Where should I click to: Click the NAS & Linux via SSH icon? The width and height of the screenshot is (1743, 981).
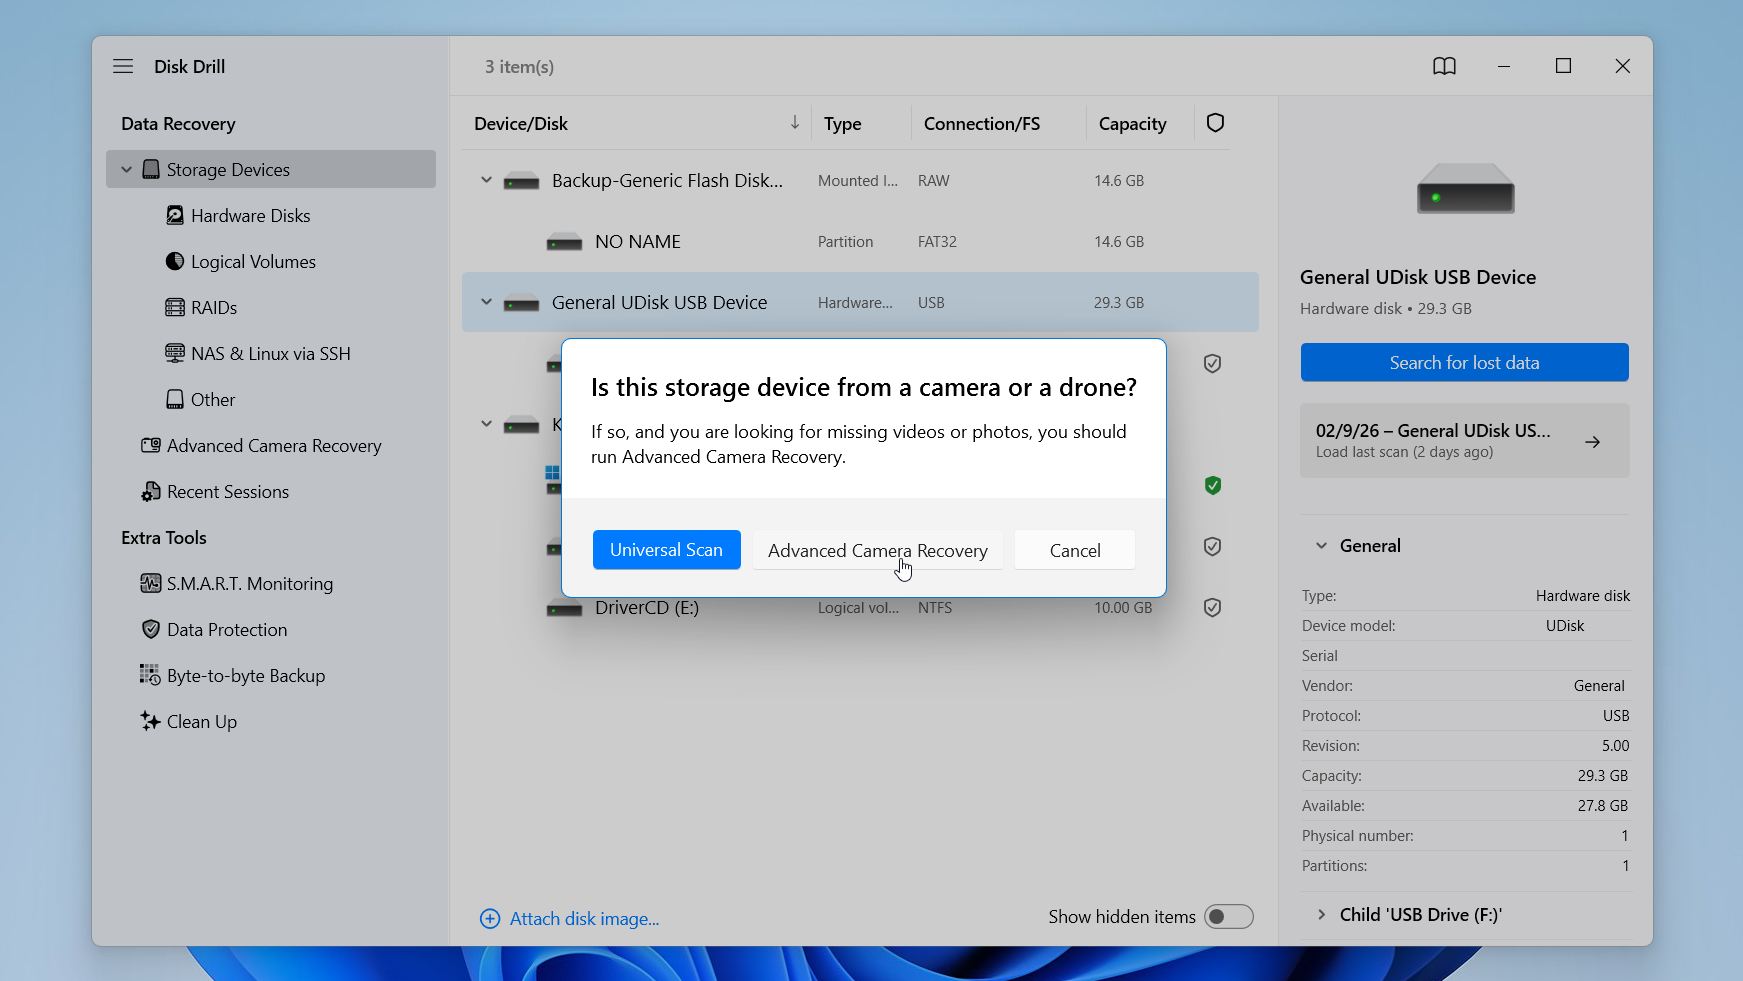coord(175,353)
